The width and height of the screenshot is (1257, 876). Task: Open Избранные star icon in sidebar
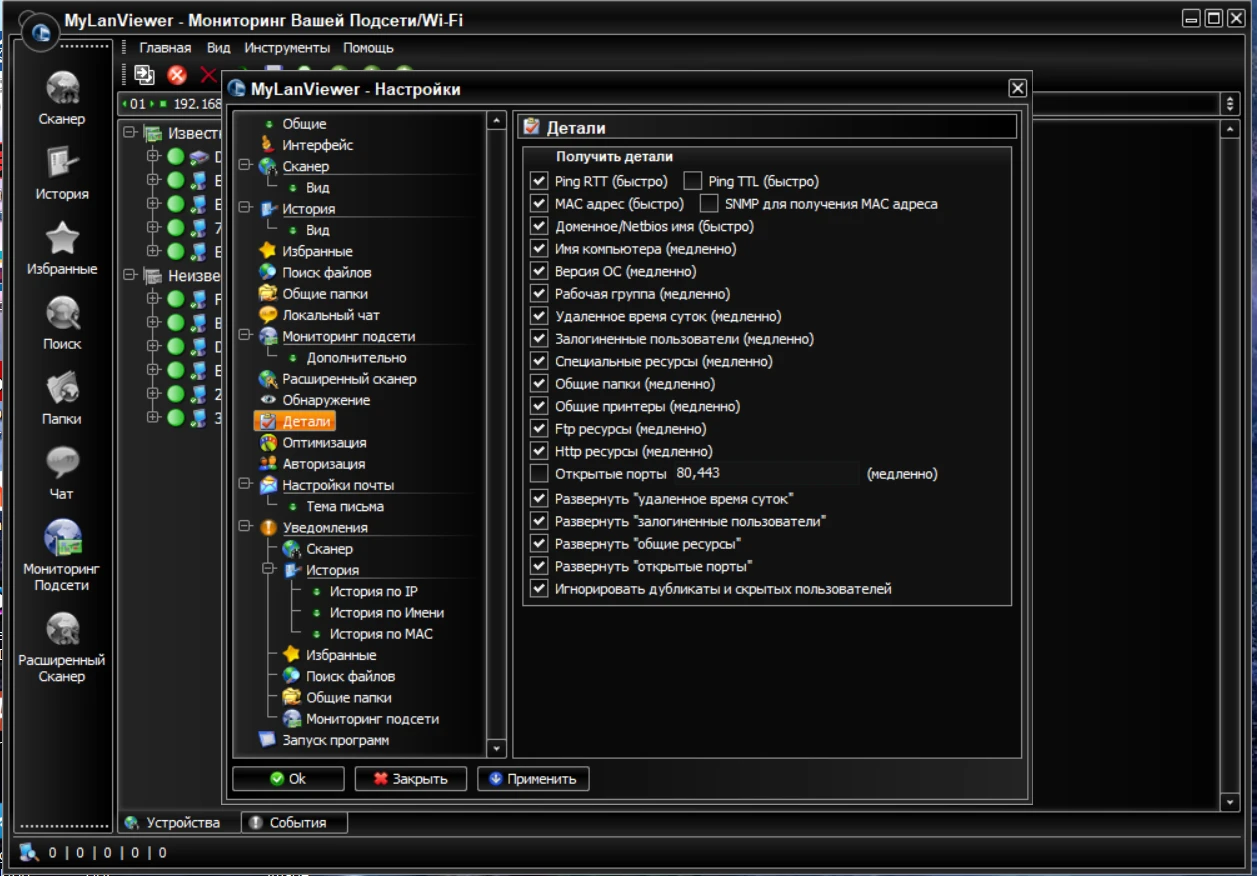[62, 239]
